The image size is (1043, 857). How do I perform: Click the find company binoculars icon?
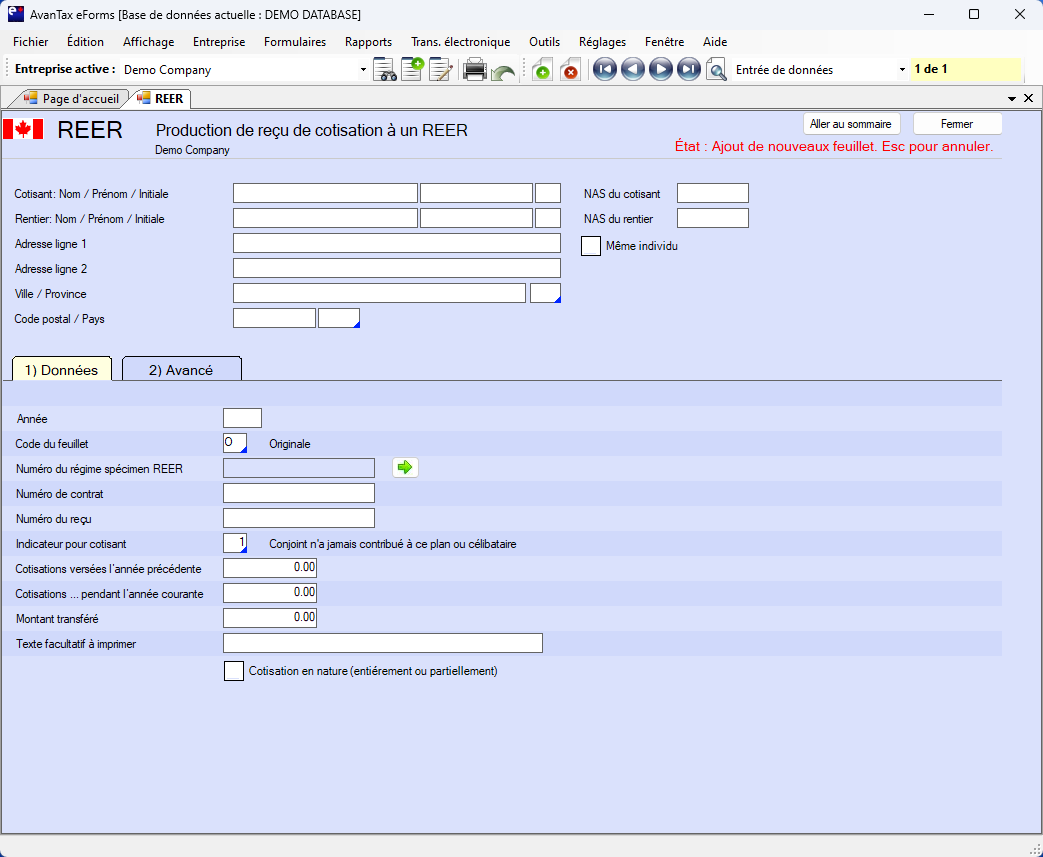385,70
